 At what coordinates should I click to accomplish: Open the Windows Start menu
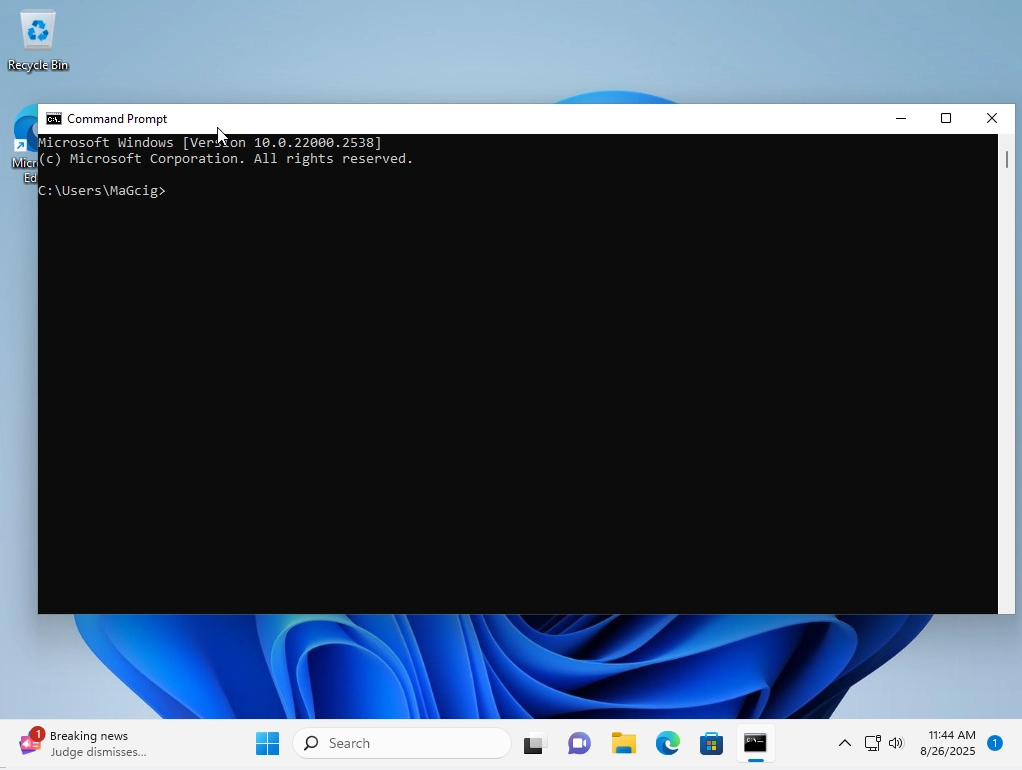(x=267, y=743)
